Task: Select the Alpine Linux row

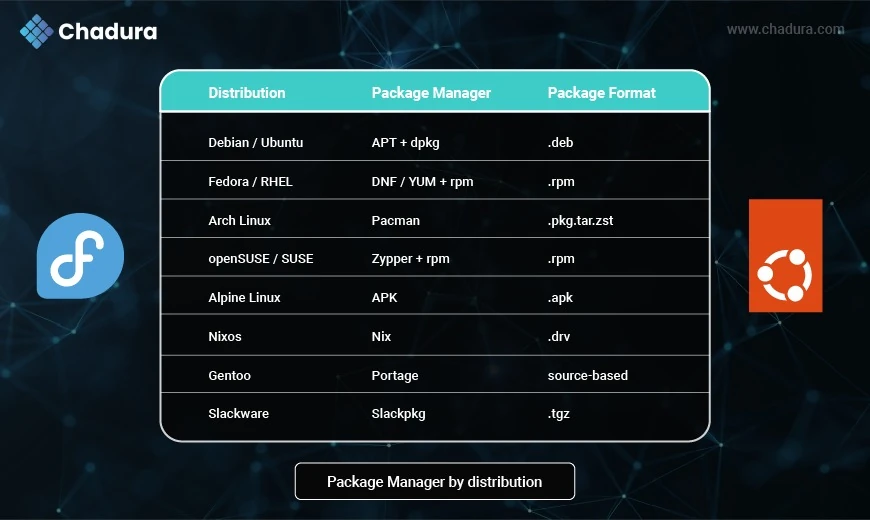Action: point(435,297)
